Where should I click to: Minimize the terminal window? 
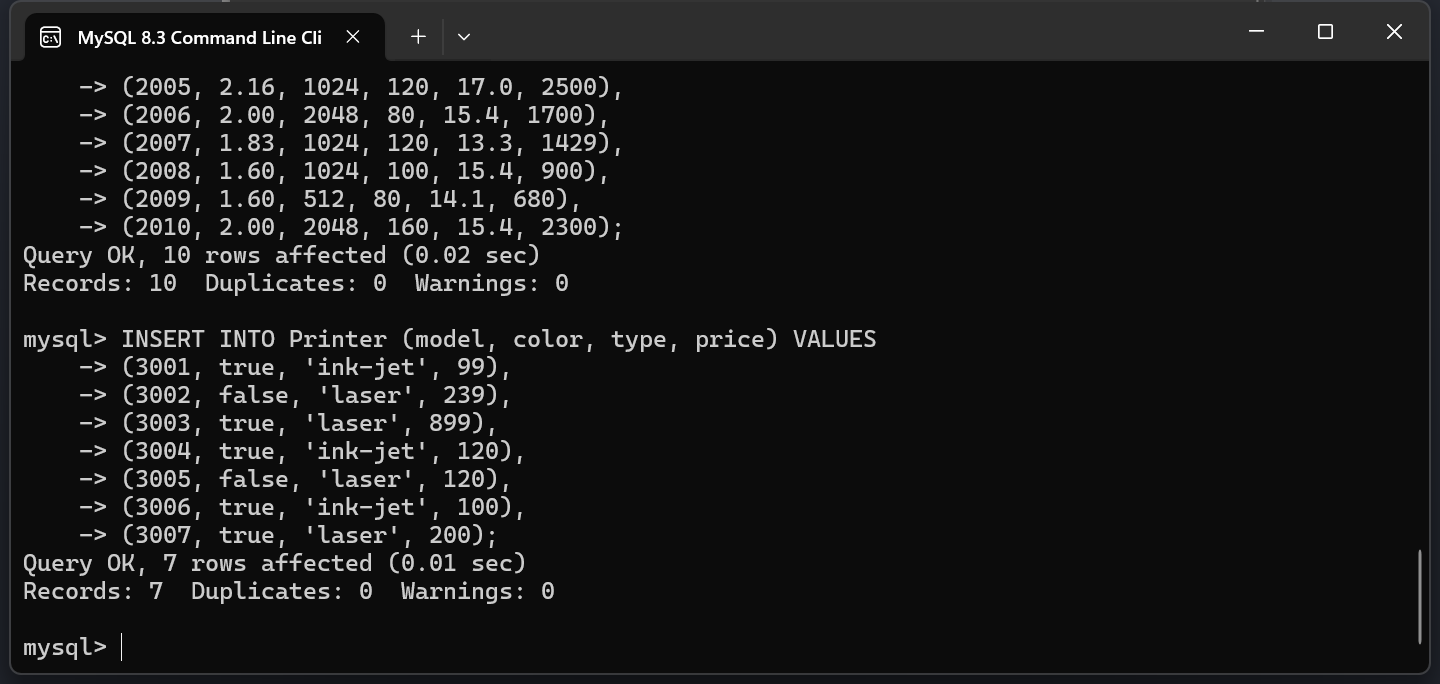[1257, 32]
